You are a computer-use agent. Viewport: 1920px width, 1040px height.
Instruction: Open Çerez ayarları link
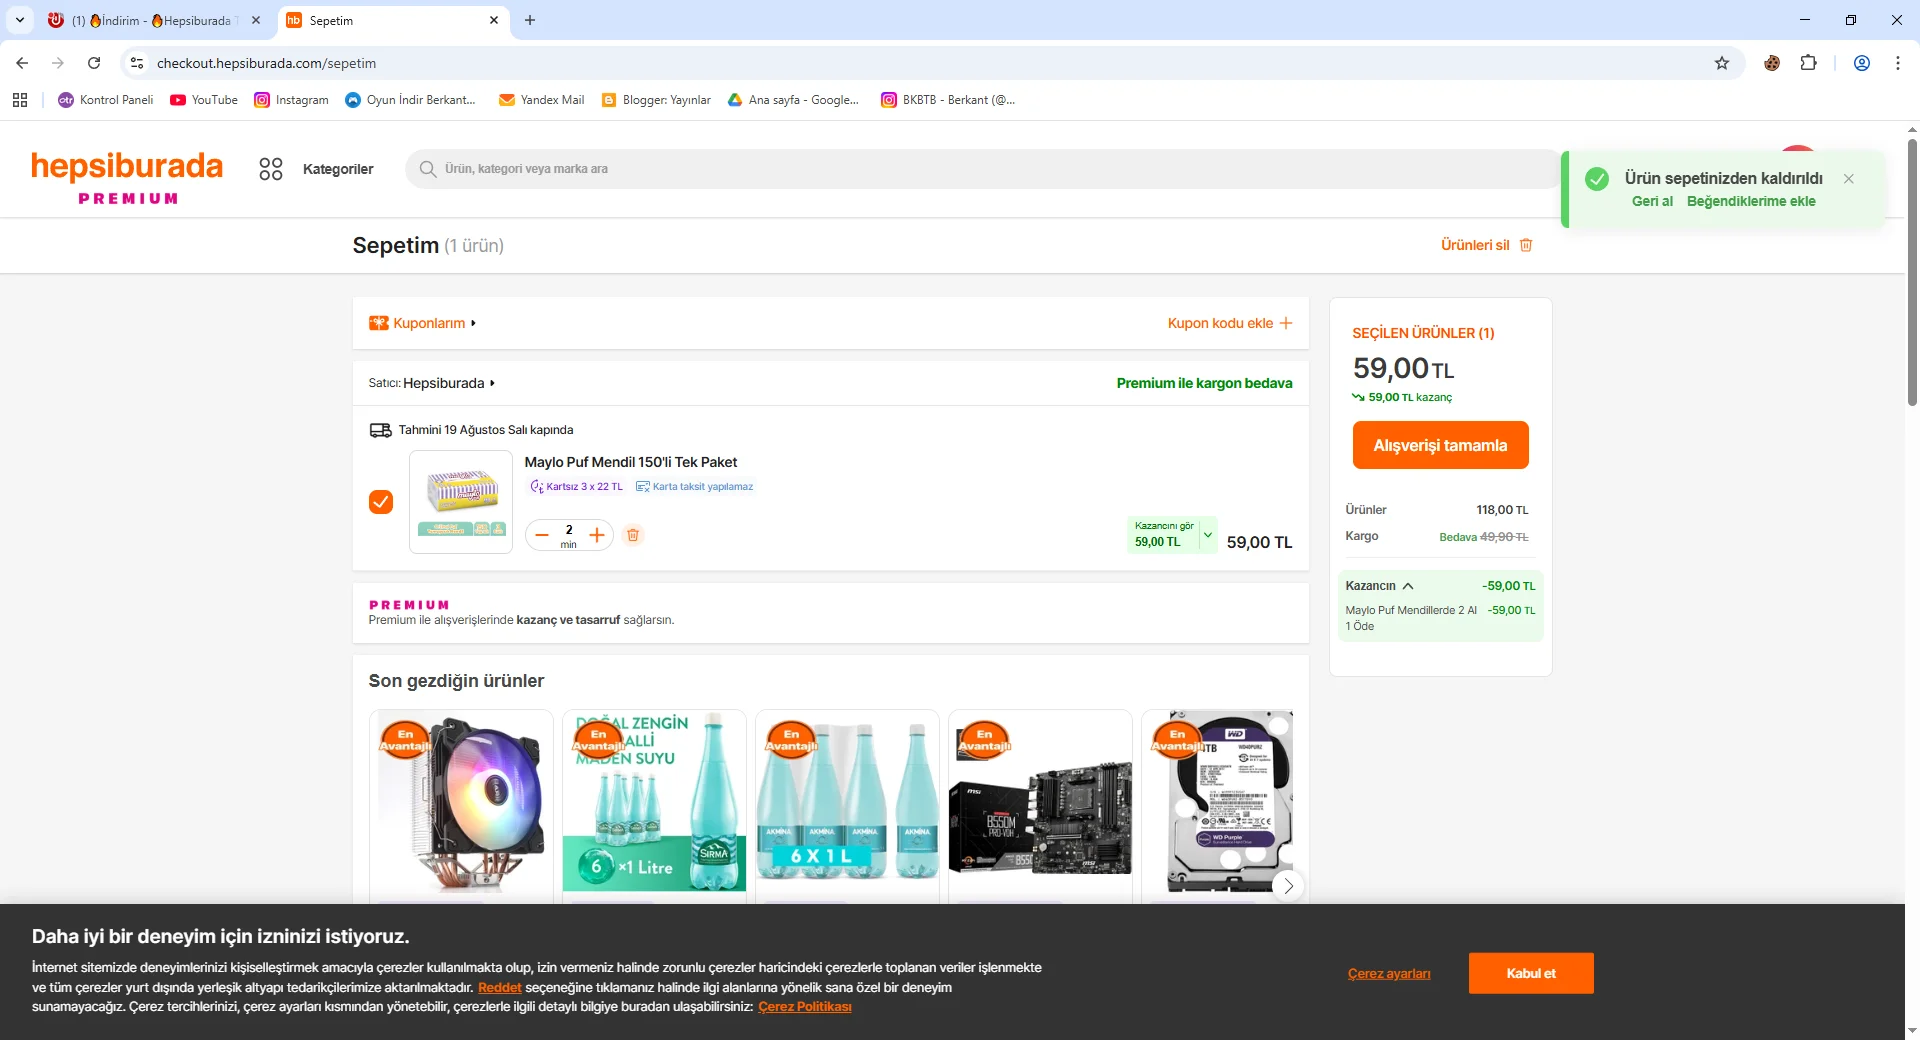pos(1389,974)
